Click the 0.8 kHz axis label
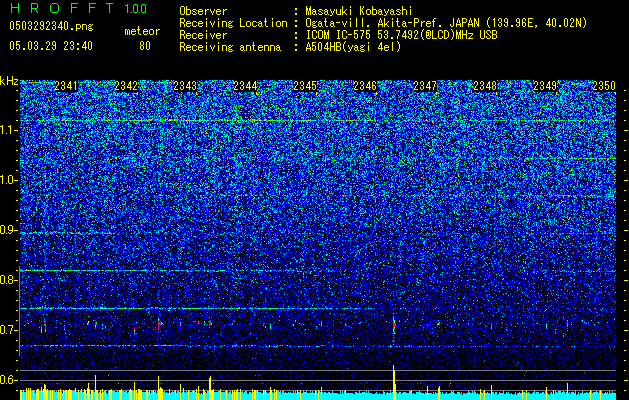Screen dimensions: 629x400 (7, 280)
